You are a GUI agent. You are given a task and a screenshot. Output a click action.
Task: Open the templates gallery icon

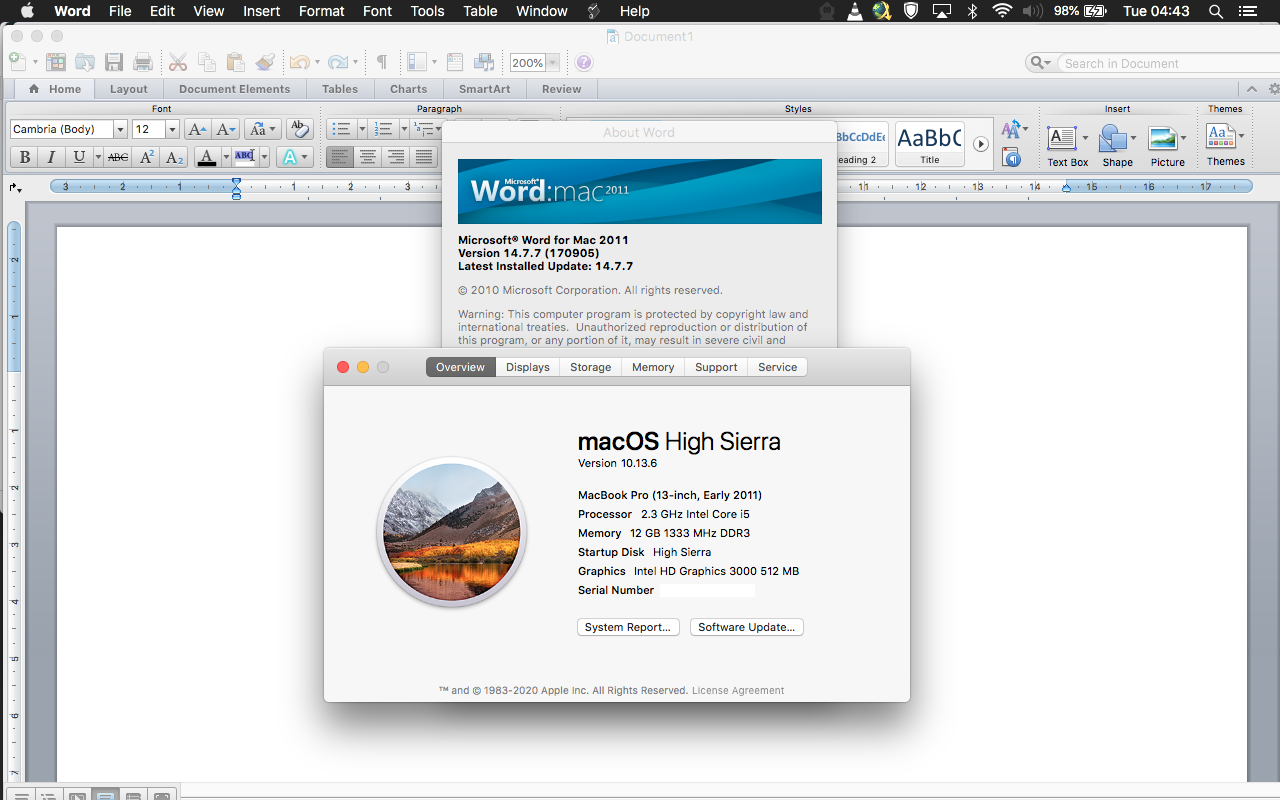click(56, 62)
